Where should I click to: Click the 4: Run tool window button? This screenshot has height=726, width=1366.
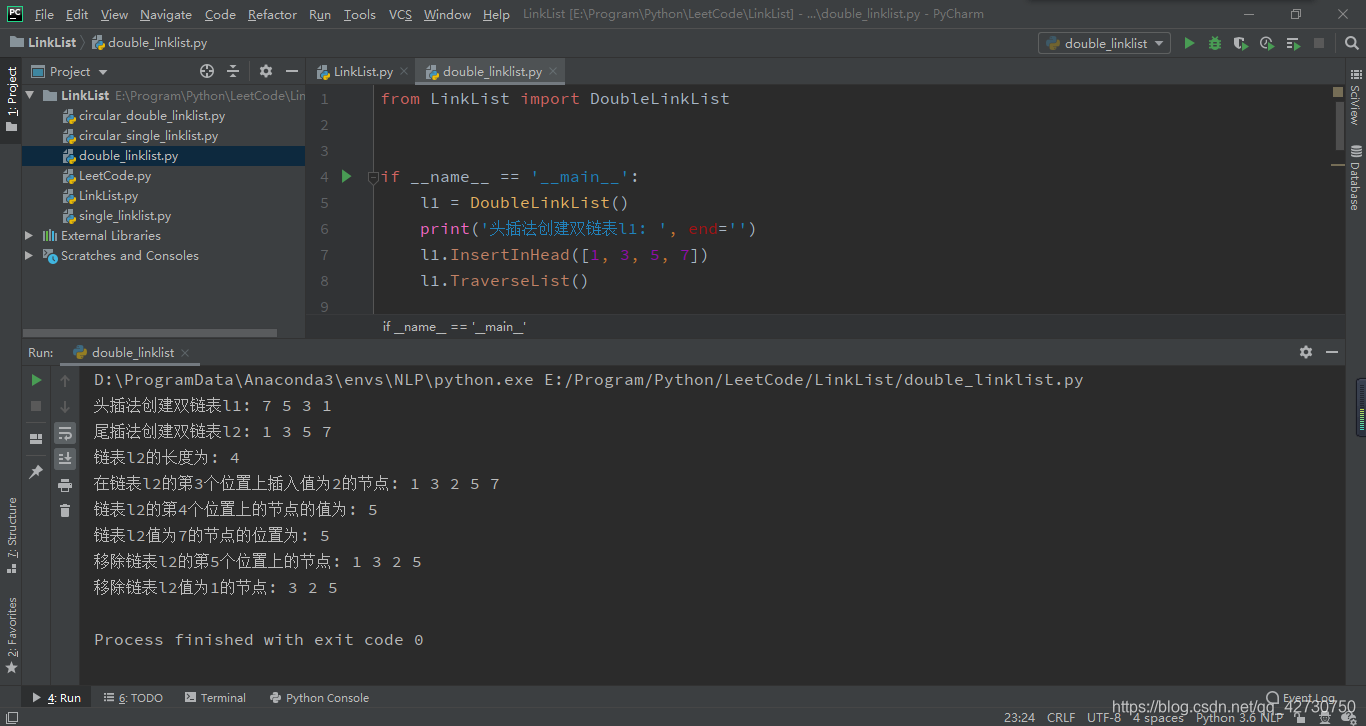pyautogui.click(x=57, y=698)
